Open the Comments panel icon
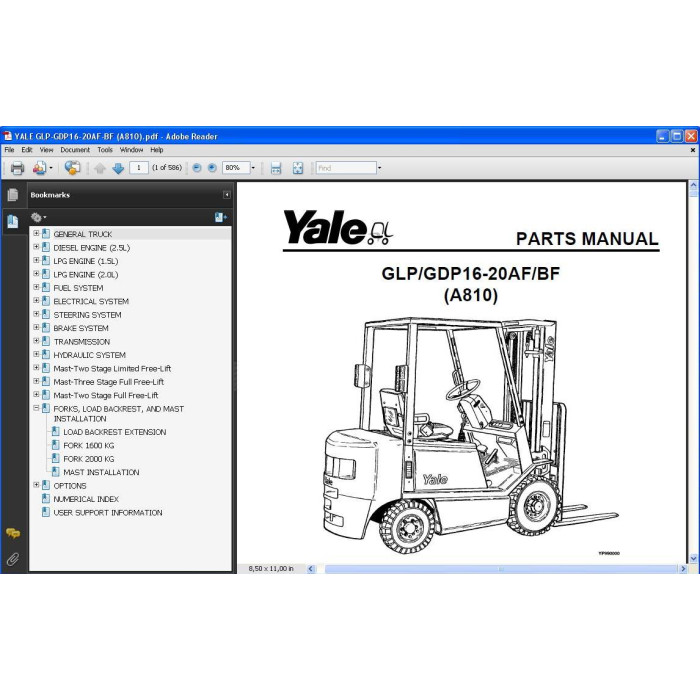Viewport: 700px width, 700px height. pyautogui.click(x=13, y=533)
